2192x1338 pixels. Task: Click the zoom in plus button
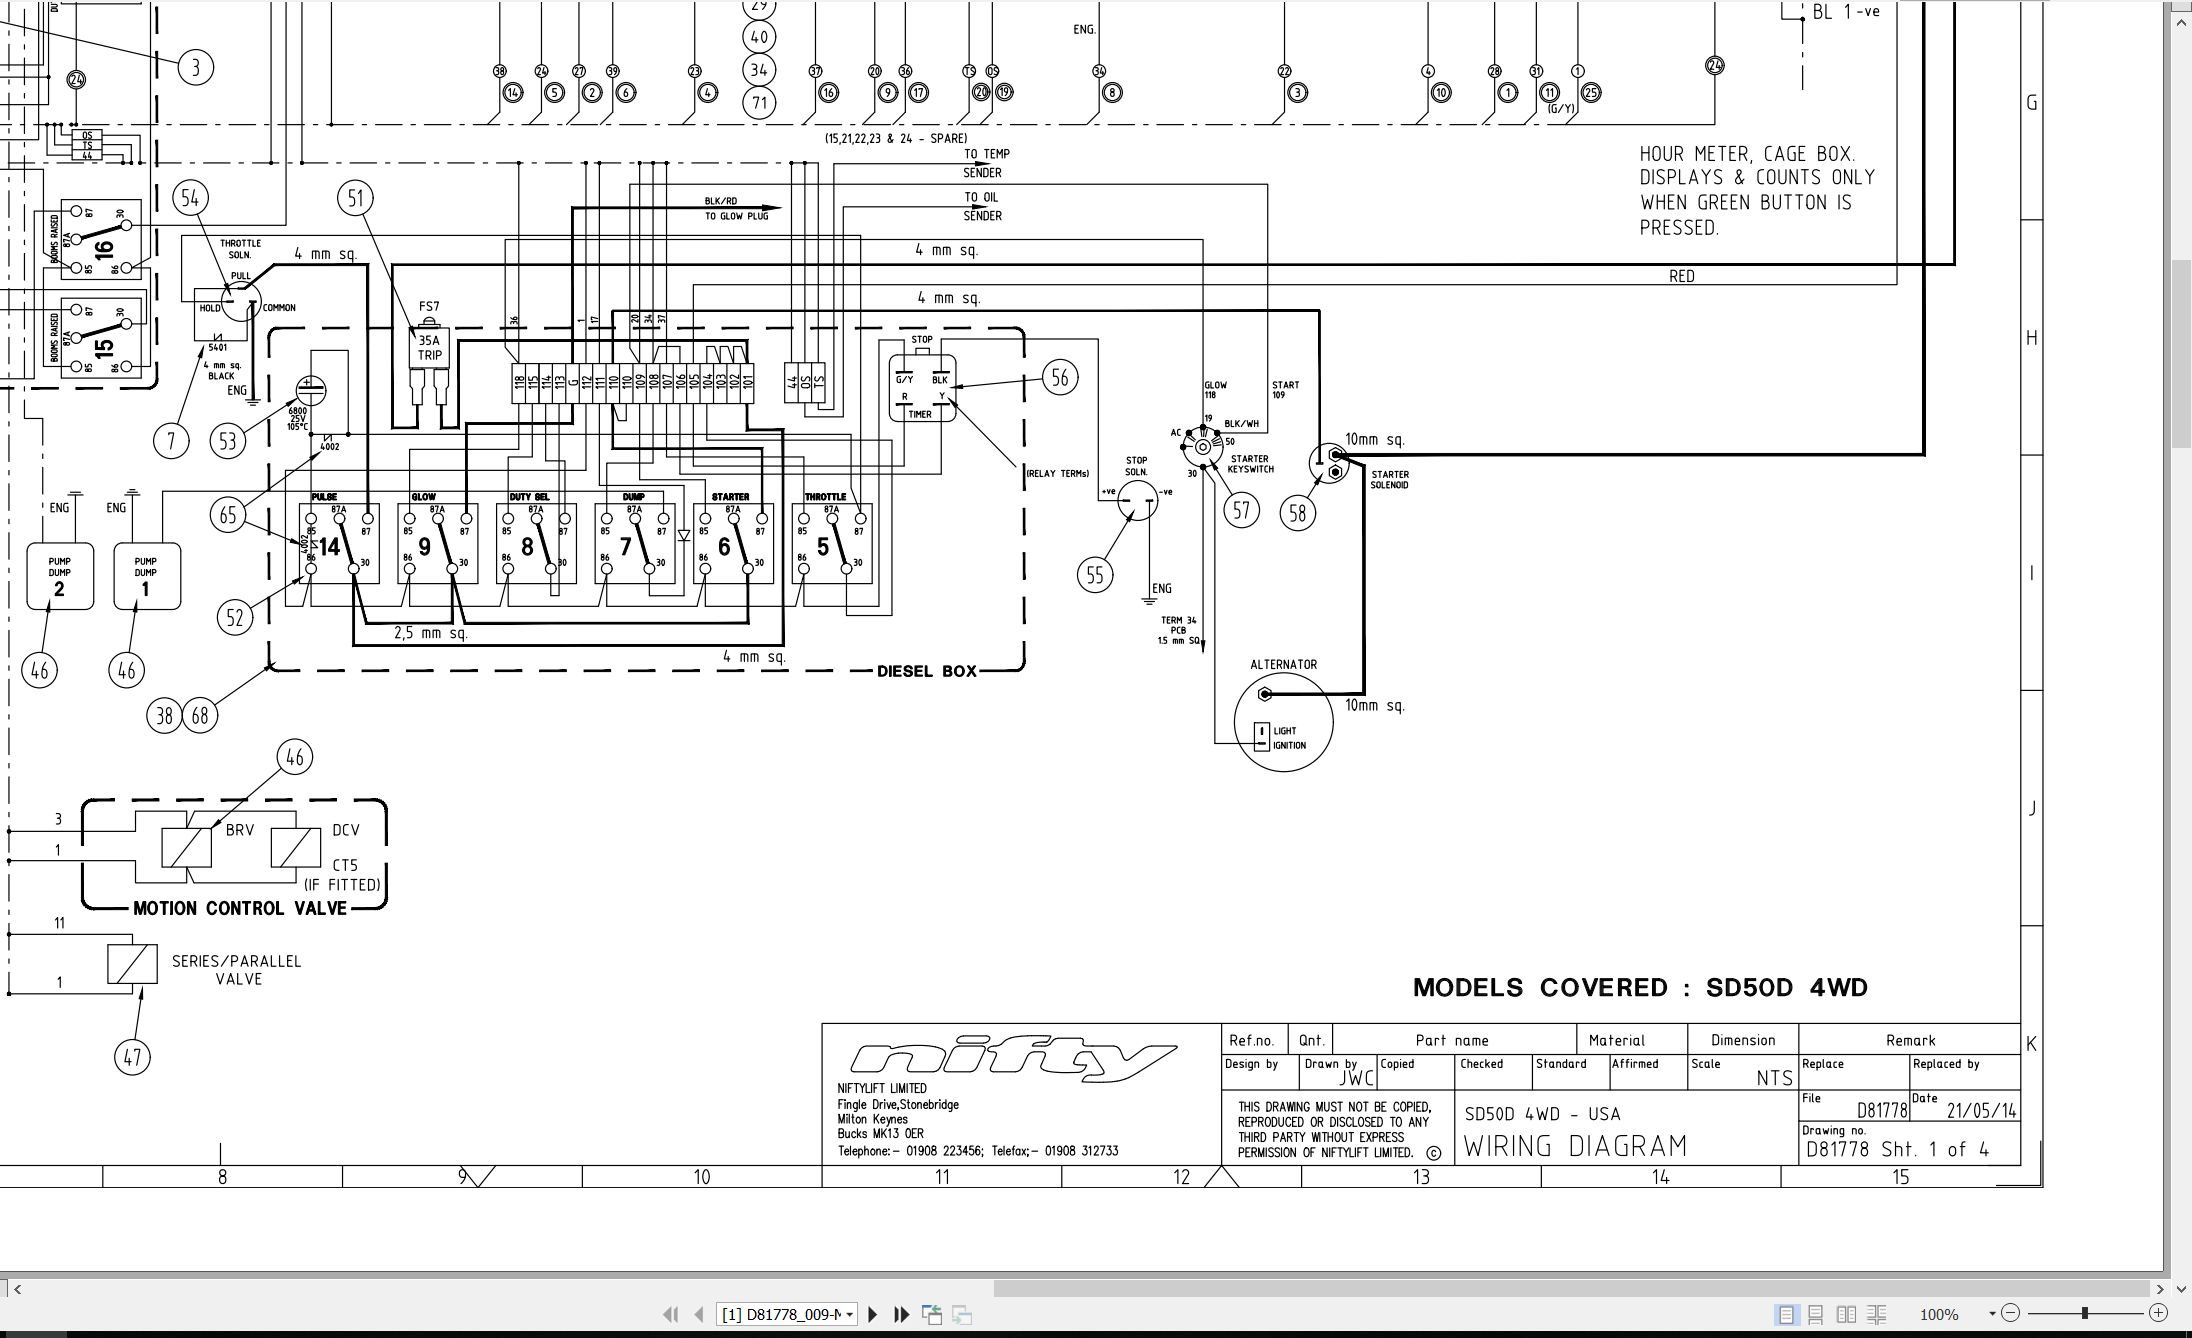(2158, 1313)
